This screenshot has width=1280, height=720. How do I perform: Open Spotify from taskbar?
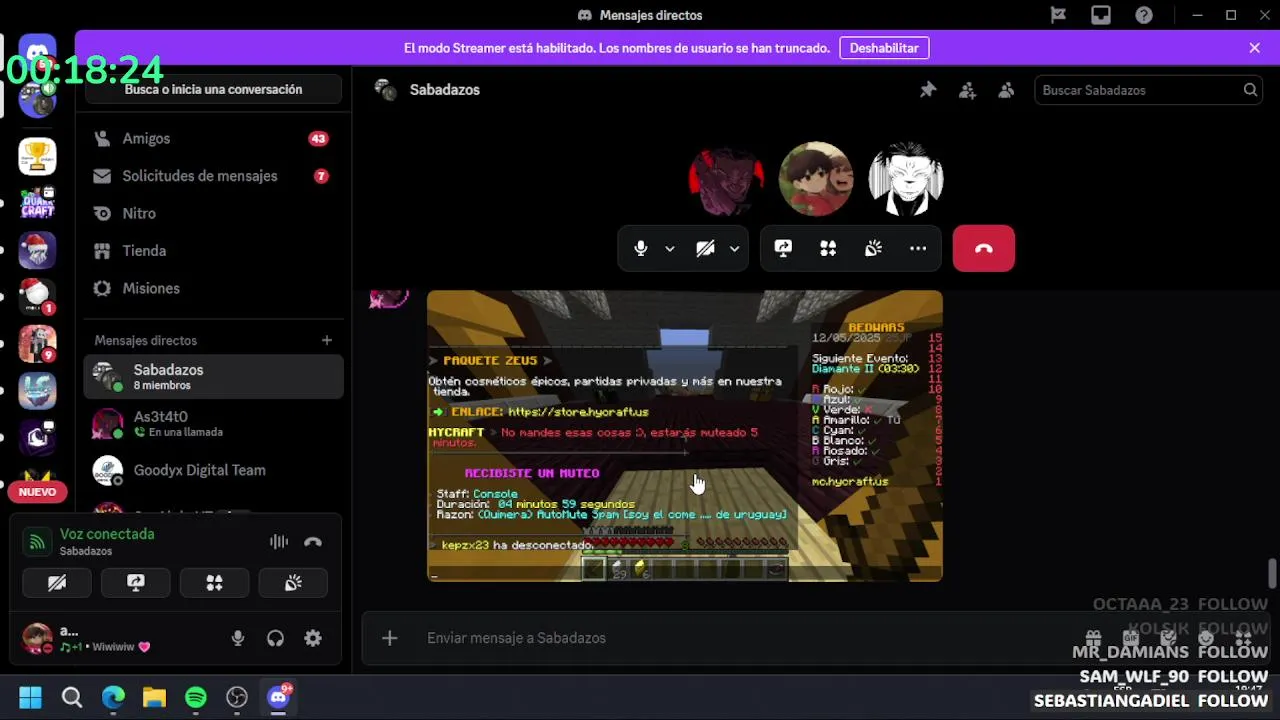tap(195, 697)
